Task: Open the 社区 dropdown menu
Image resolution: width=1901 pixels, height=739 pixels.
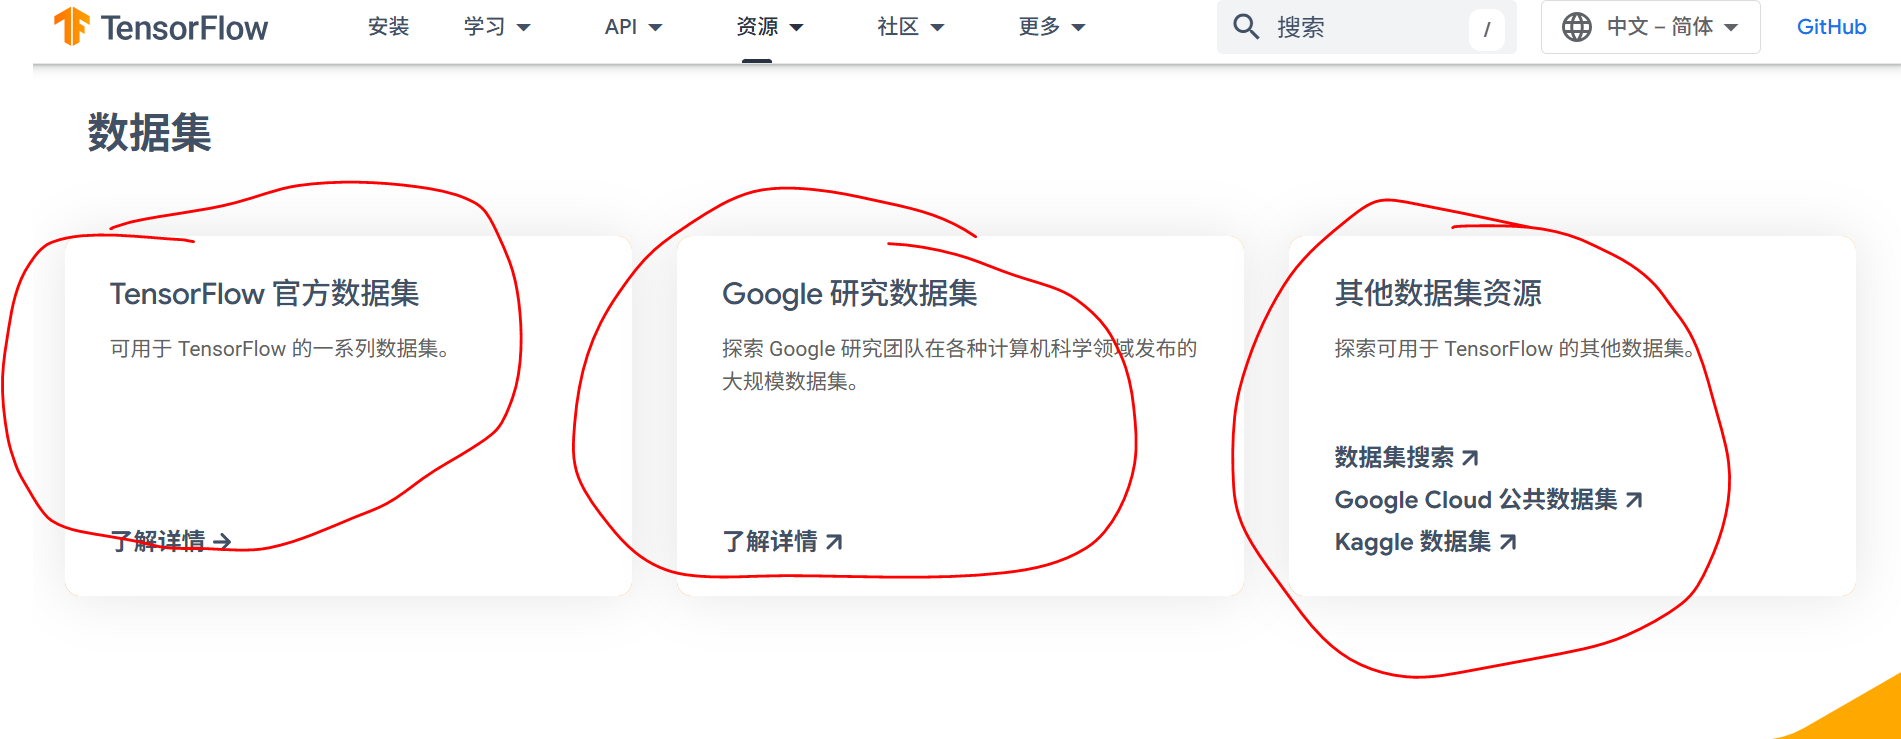Action: coord(910,27)
